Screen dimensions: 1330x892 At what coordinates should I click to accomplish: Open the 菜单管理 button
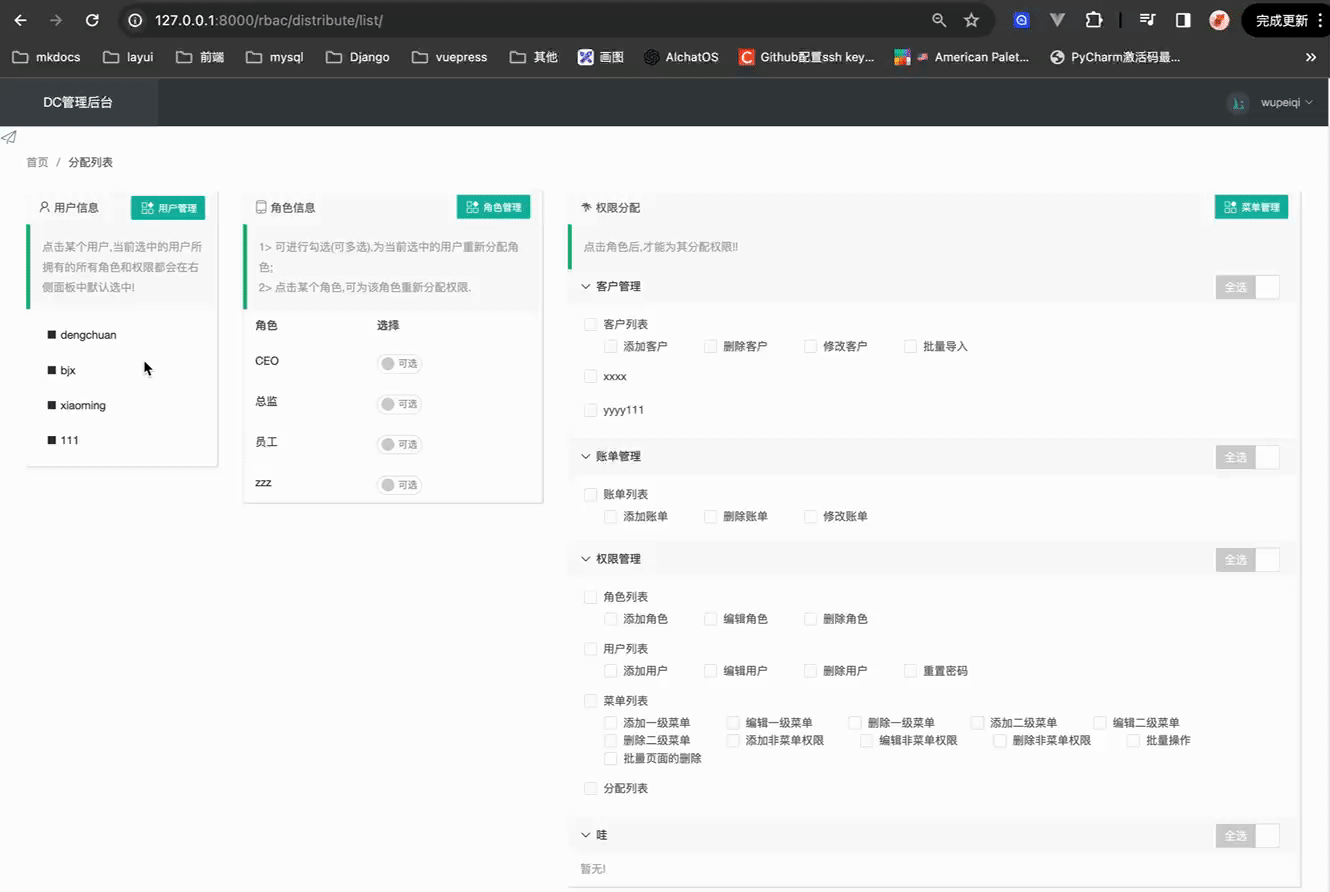click(1251, 207)
